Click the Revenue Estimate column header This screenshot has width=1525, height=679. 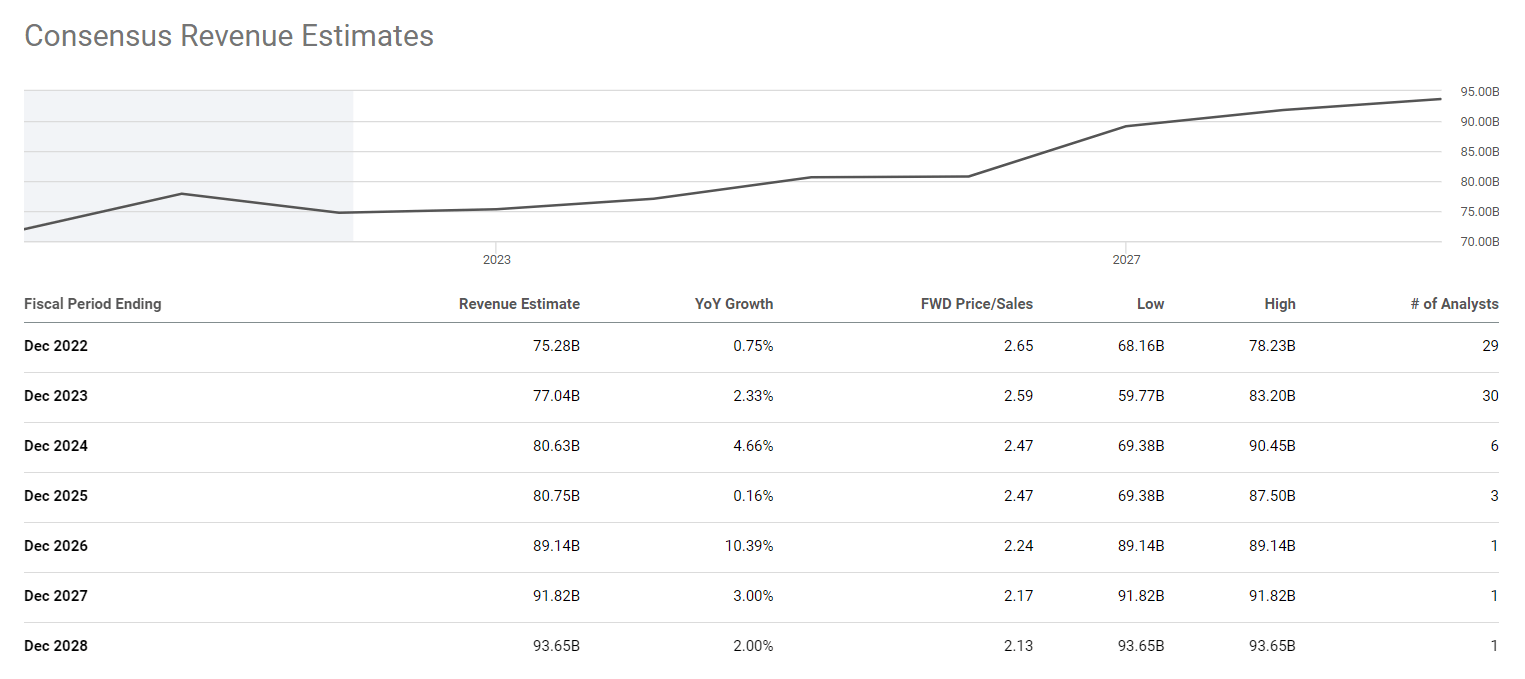click(519, 304)
